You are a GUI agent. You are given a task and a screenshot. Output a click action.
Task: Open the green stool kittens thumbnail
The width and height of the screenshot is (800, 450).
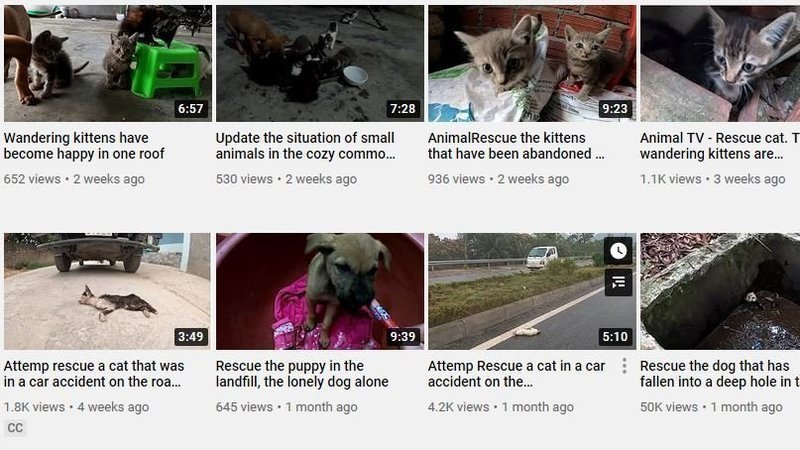click(x=108, y=63)
